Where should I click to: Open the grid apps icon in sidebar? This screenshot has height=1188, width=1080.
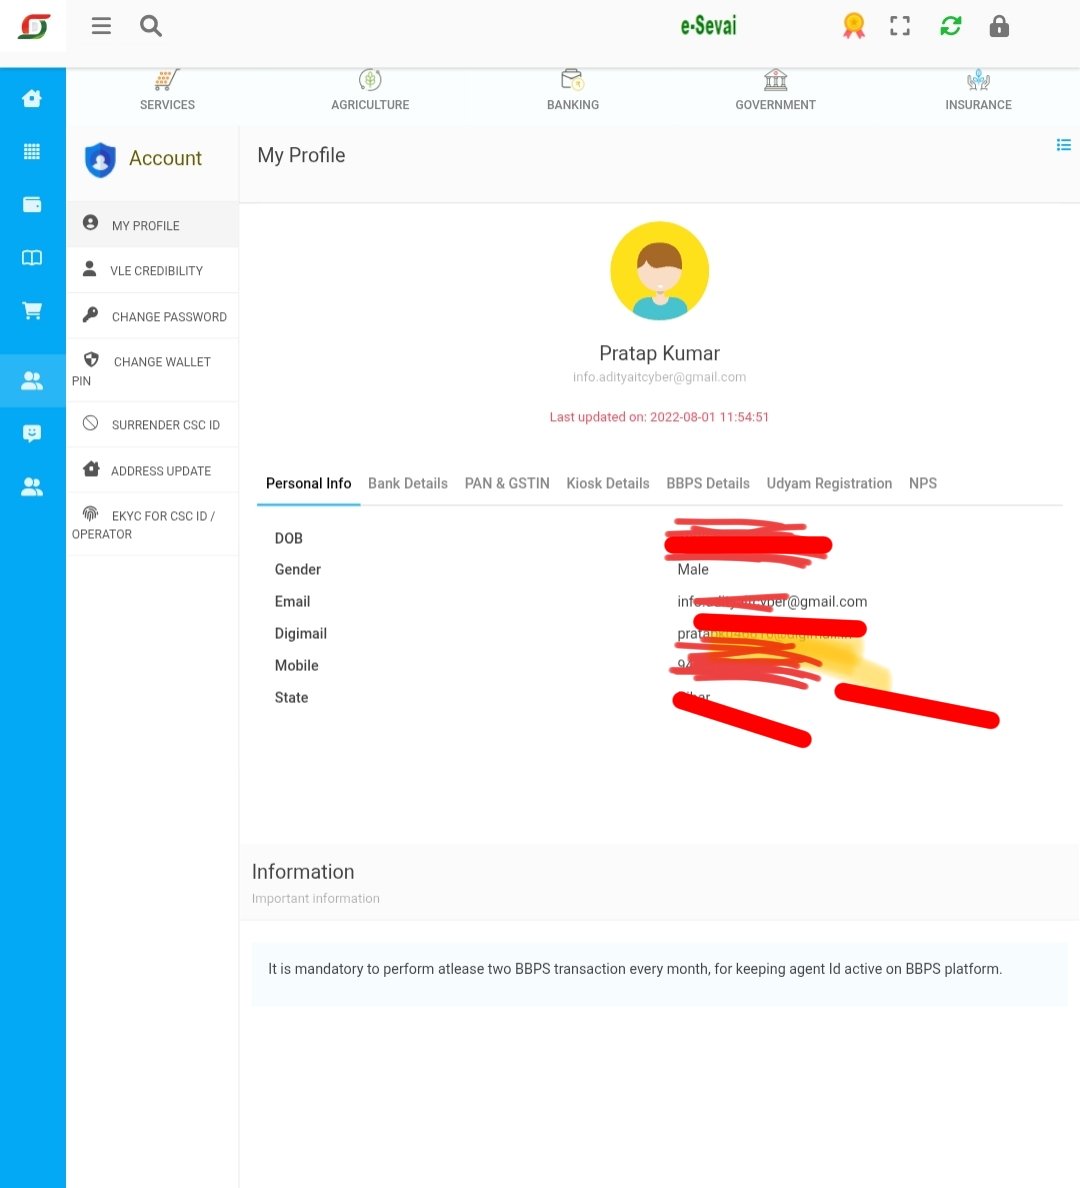(32, 152)
